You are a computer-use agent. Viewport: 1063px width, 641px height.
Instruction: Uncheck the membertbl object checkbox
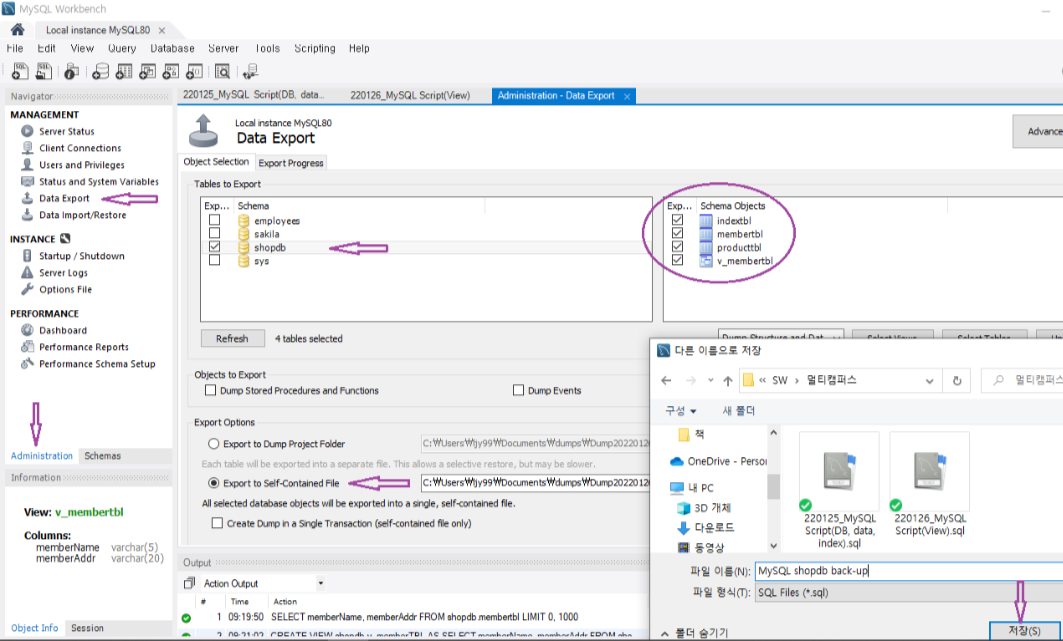[677, 234]
